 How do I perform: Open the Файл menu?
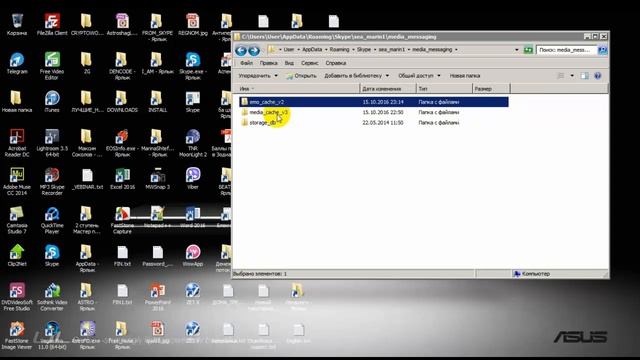(246, 63)
